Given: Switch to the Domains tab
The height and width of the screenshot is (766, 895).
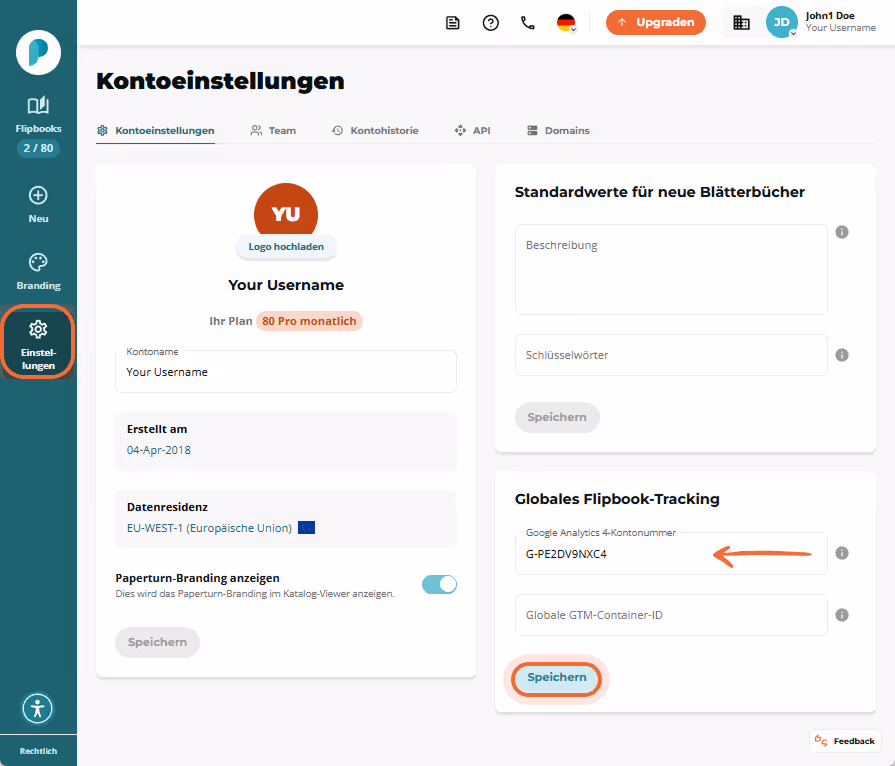Looking at the screenshot, I should (558, 131).
